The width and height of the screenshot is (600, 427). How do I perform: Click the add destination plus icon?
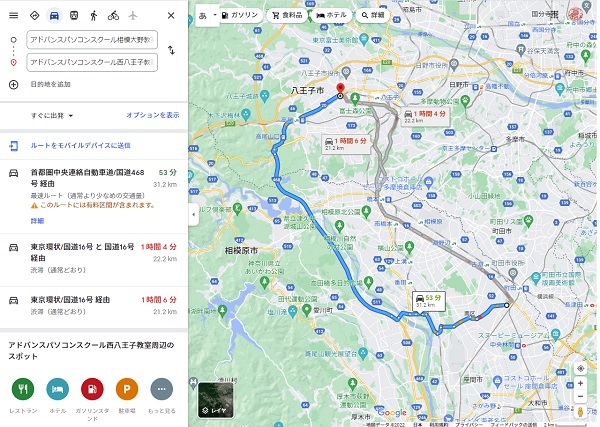coord(13,85)
